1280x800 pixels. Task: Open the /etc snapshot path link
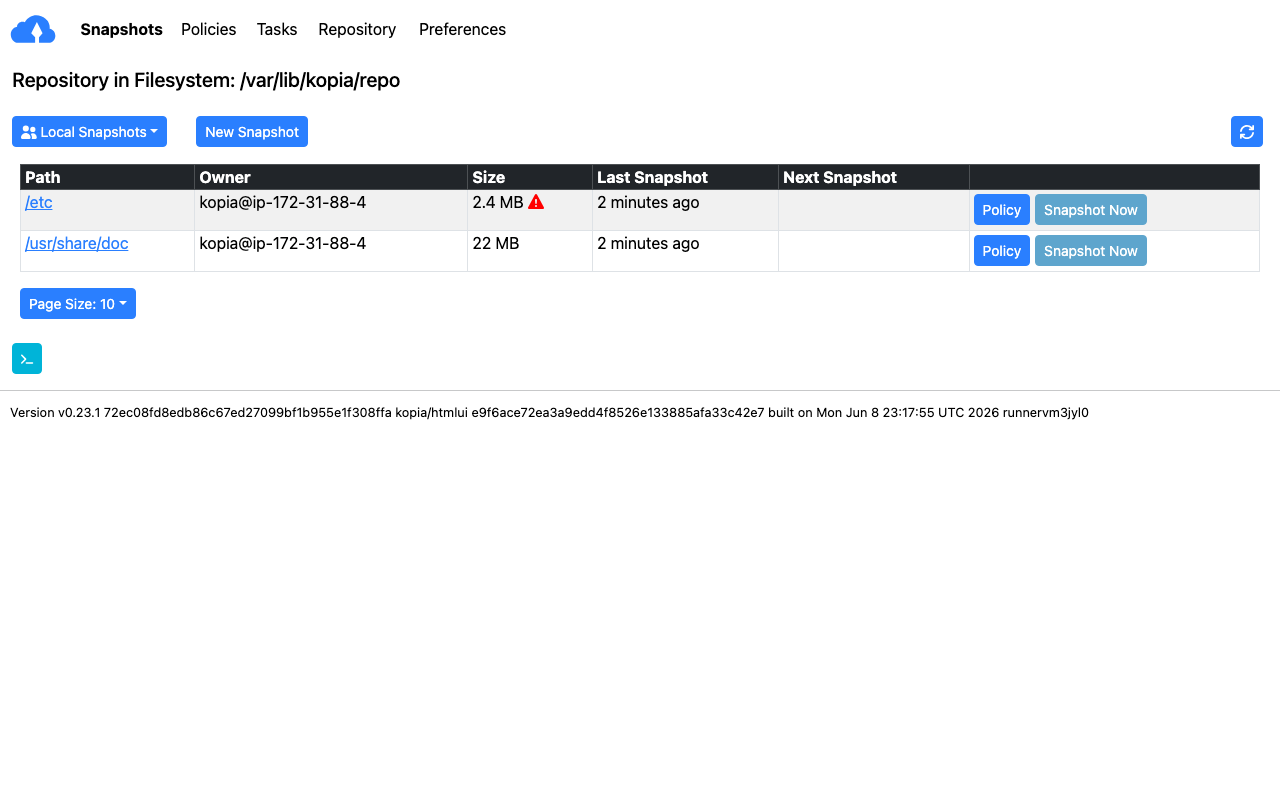(x=39, y=202)
